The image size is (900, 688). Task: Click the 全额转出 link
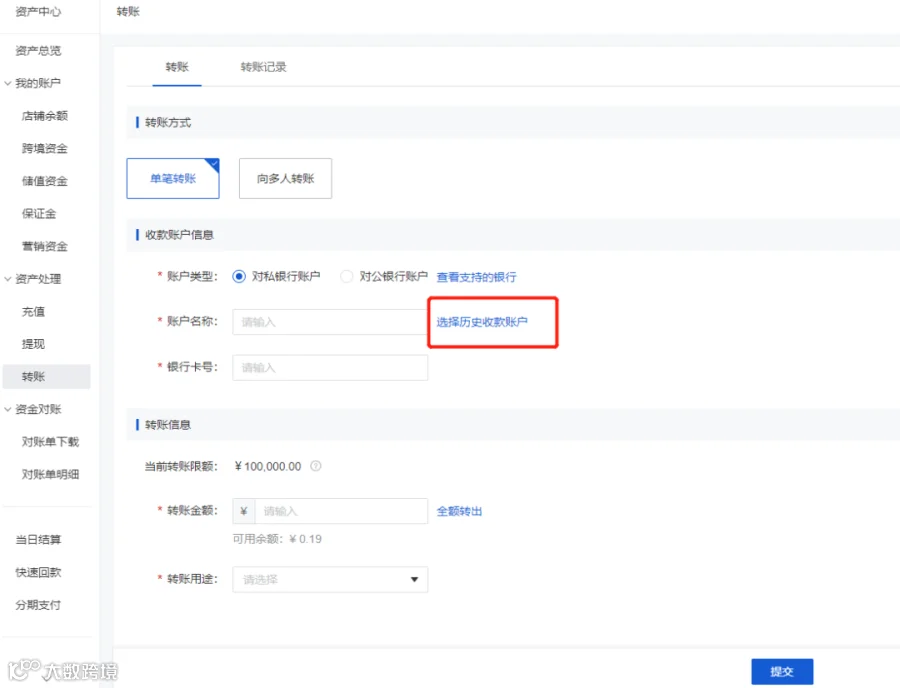tap(459, 511)
